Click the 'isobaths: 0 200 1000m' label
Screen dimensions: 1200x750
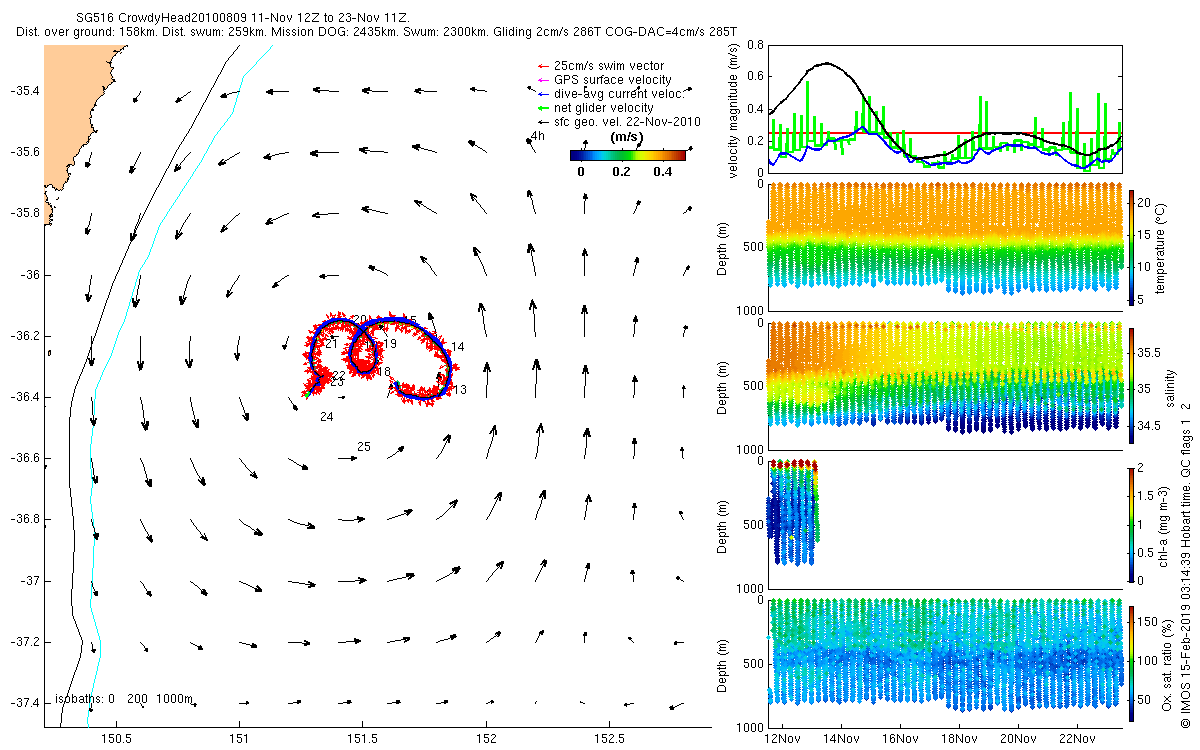click(124, 699)
